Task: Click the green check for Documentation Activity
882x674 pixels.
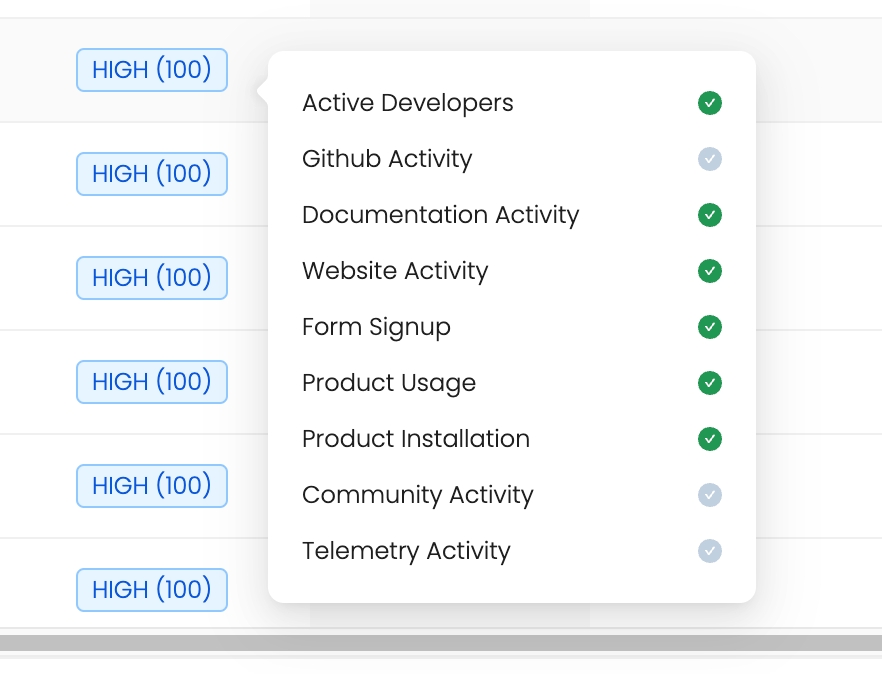Action: [709, 215]
